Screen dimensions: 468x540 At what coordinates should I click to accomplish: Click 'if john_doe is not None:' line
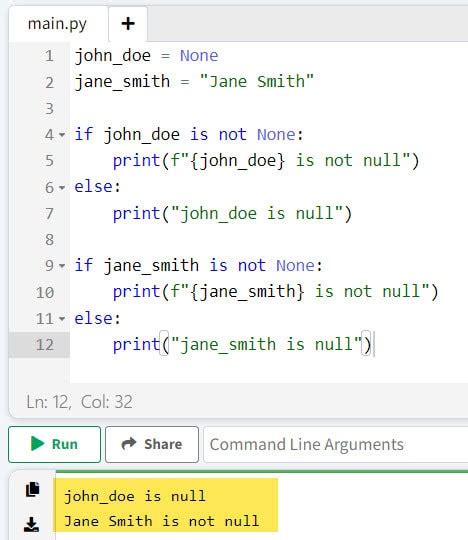click(x=189, y=135)
